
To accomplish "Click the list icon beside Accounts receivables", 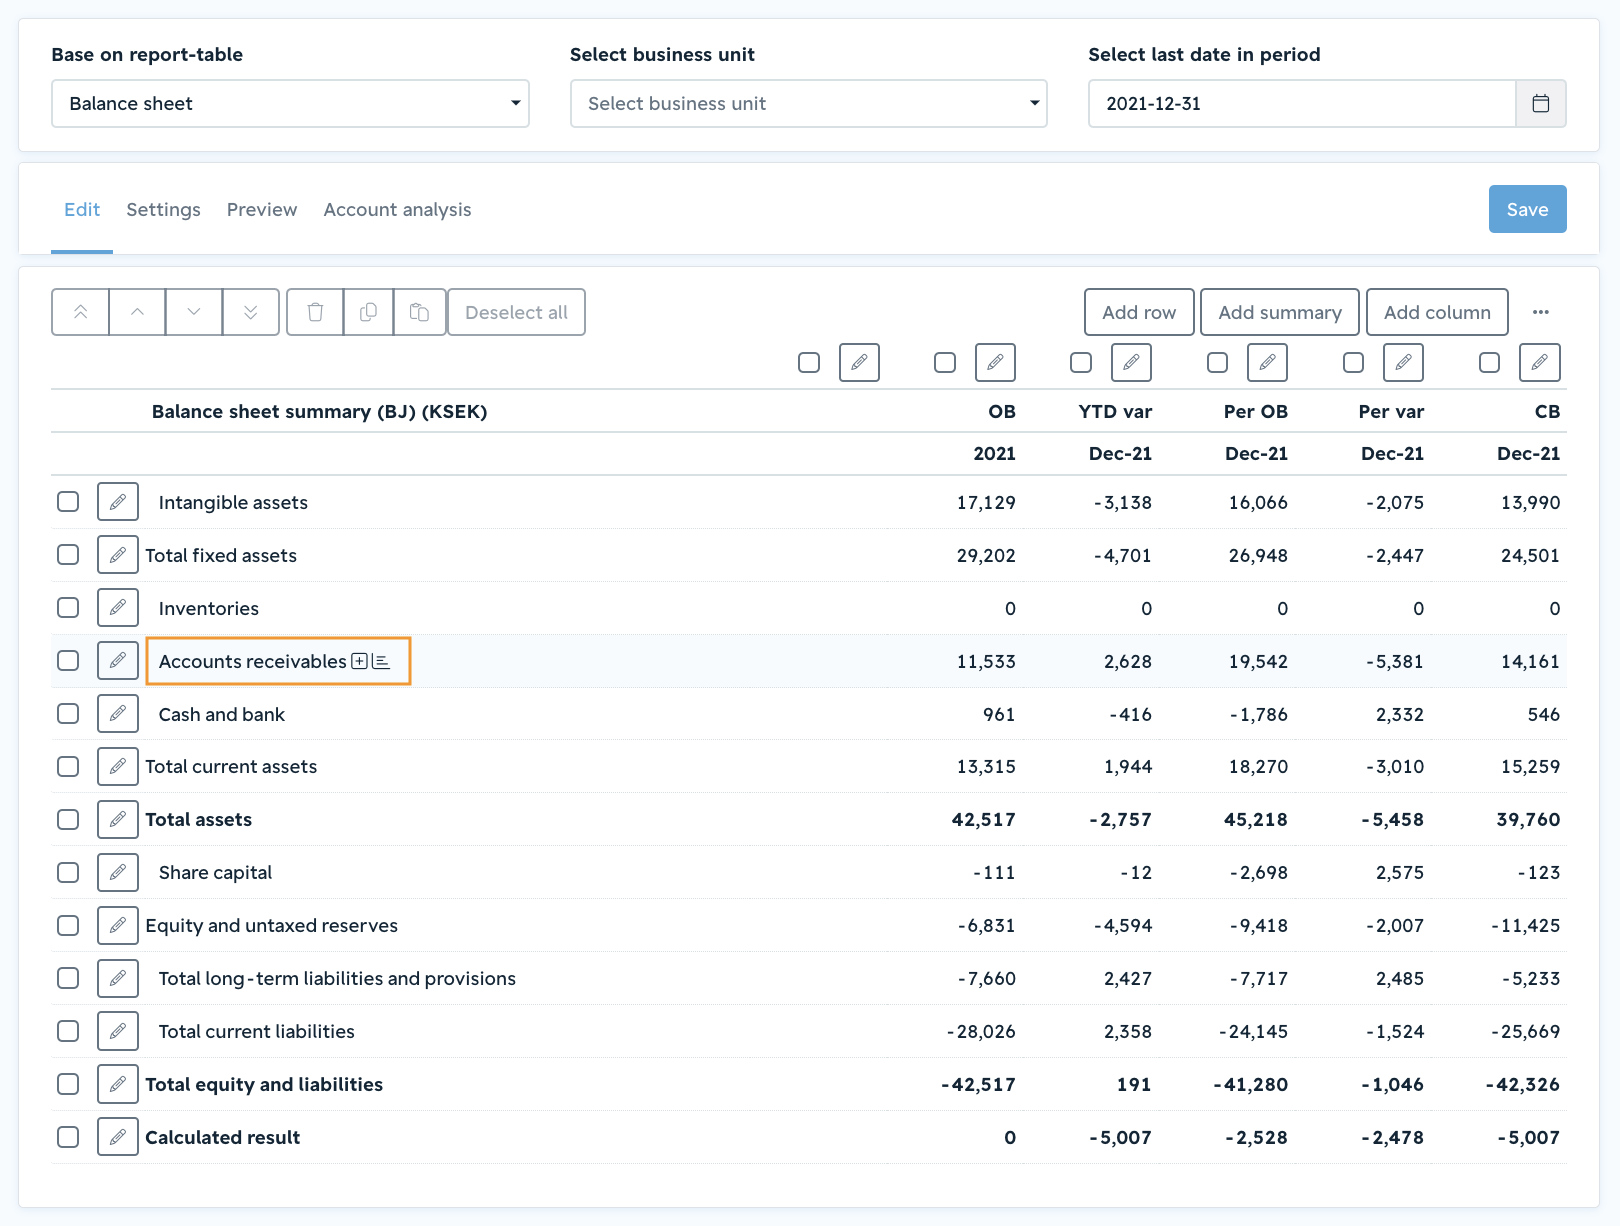I will pyautogui.click(x=381, y=661).
